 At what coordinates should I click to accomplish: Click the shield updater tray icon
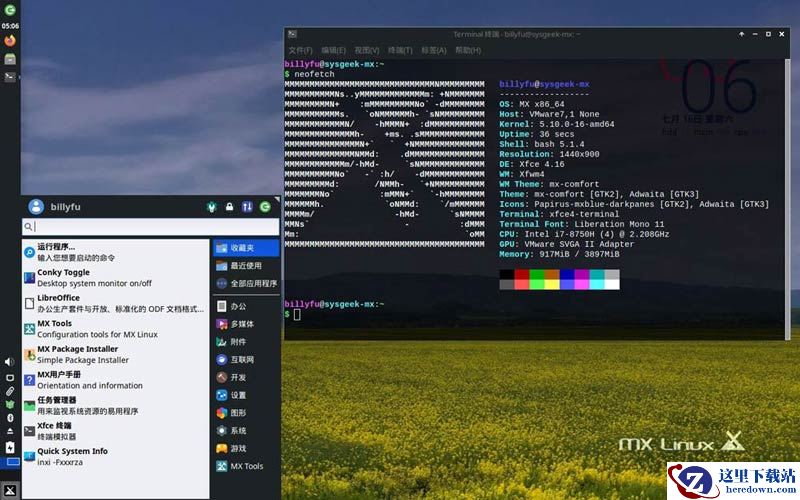coord(10,404)
